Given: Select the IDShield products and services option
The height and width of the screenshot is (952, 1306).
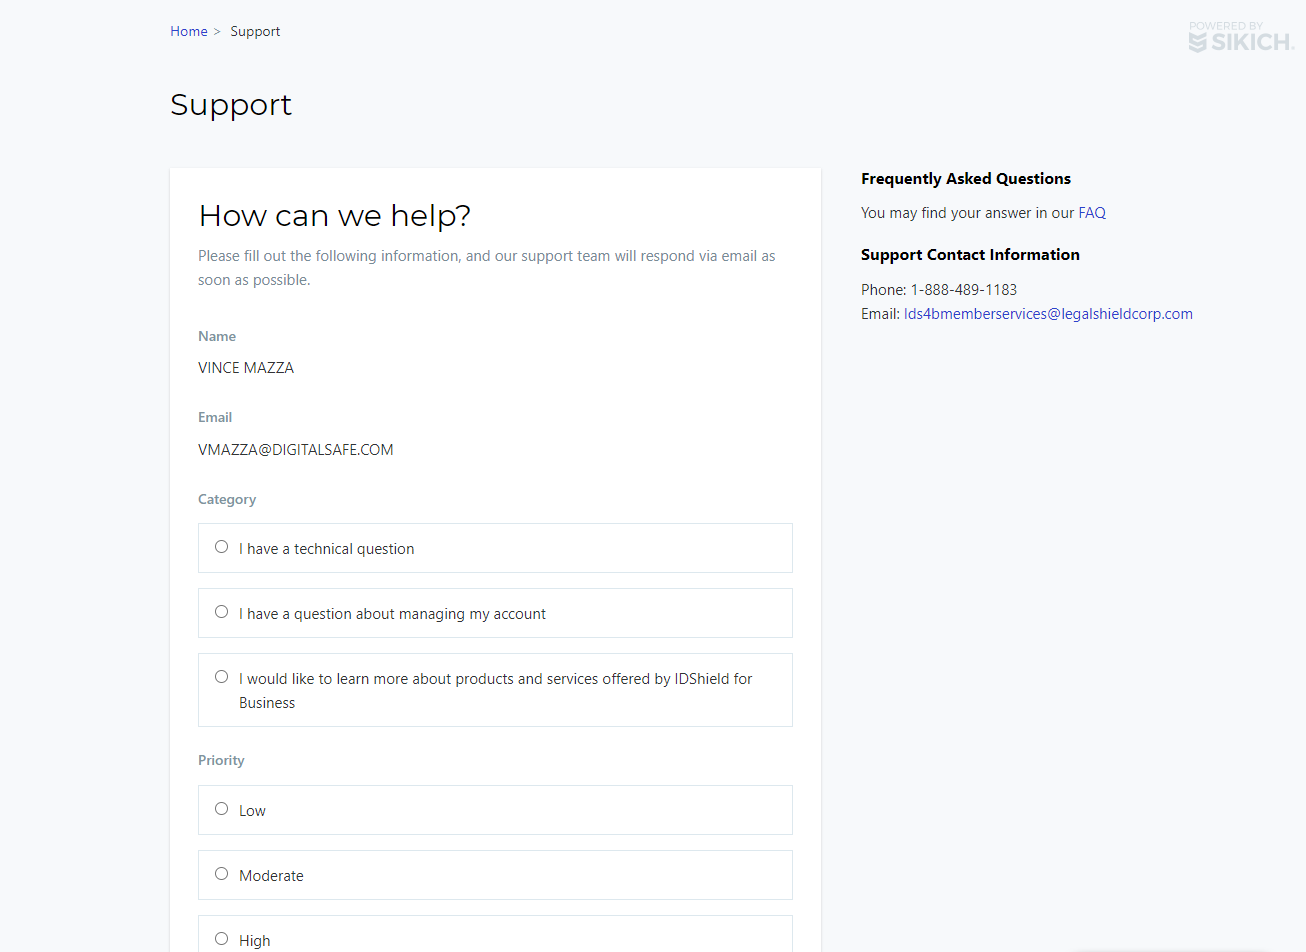Looking at the screenshot, I should 221,676.
